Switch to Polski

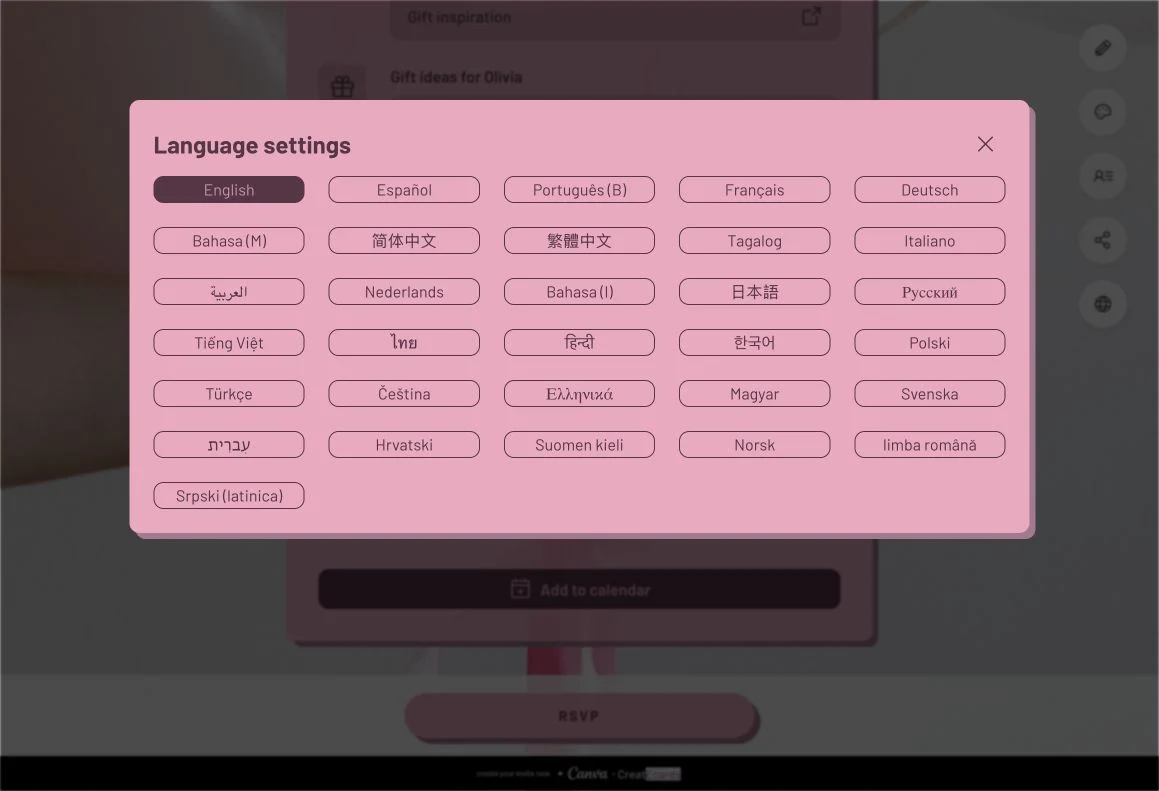930,343
